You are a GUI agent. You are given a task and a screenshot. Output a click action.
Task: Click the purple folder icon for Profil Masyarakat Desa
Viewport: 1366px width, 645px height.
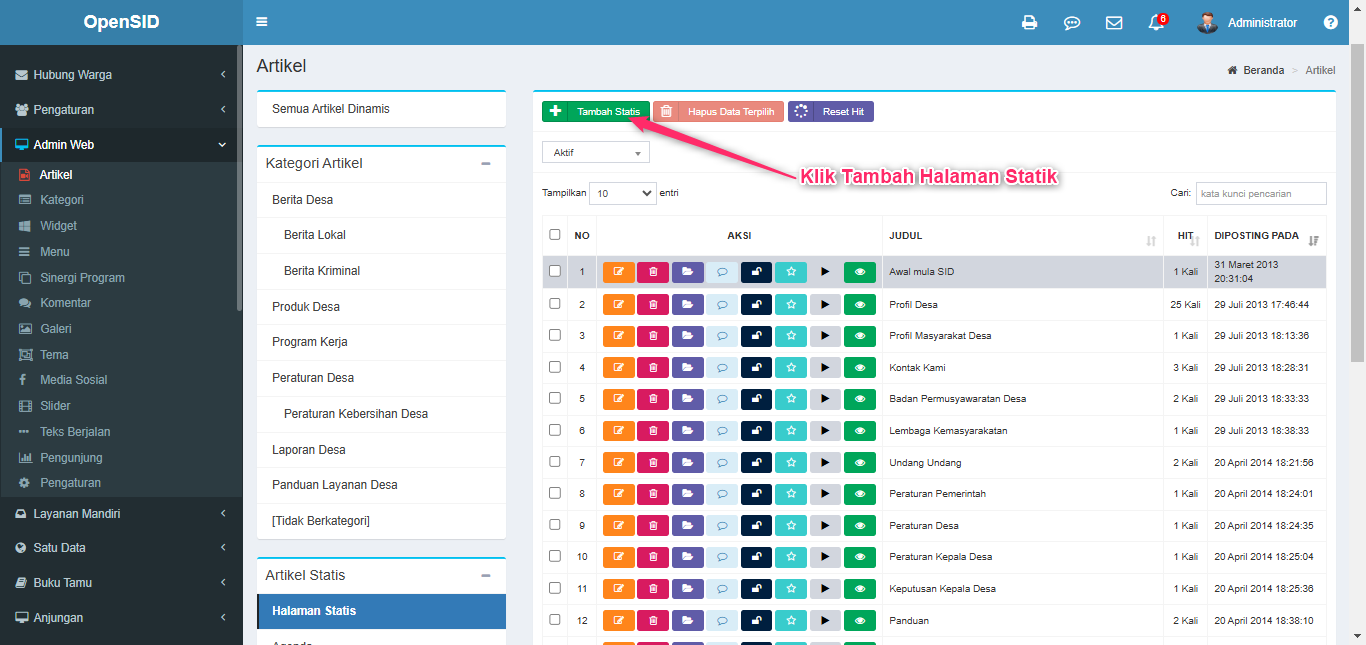[x=687, y=336]
